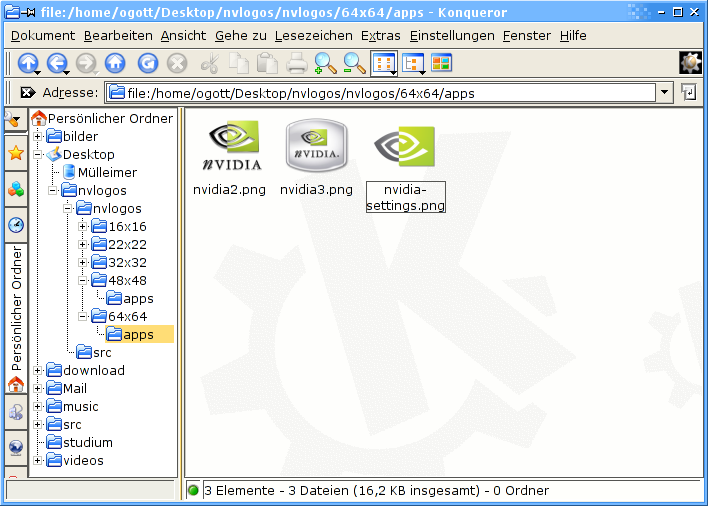Expand the 22x22 folder node

[x=83, y=244]
